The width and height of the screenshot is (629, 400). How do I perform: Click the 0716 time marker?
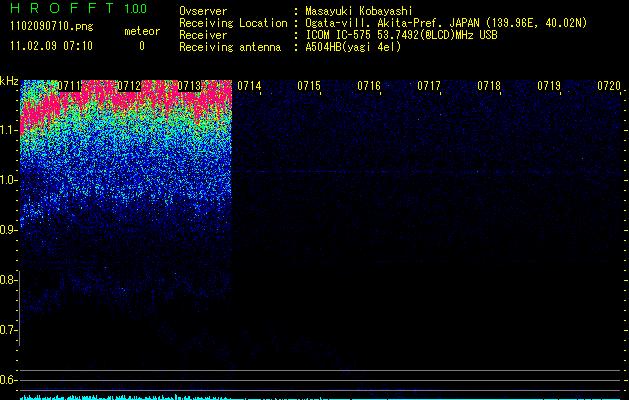(x=369, y=86)
